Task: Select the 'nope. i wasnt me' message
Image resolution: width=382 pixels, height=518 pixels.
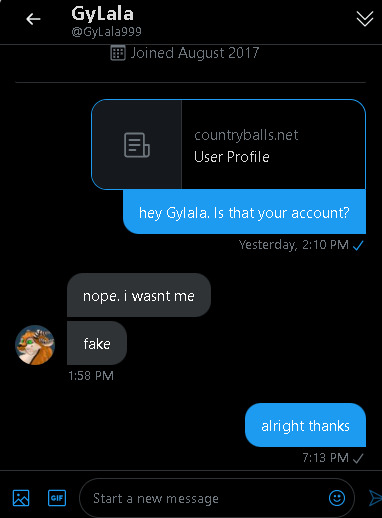Action: click(139, 295)
